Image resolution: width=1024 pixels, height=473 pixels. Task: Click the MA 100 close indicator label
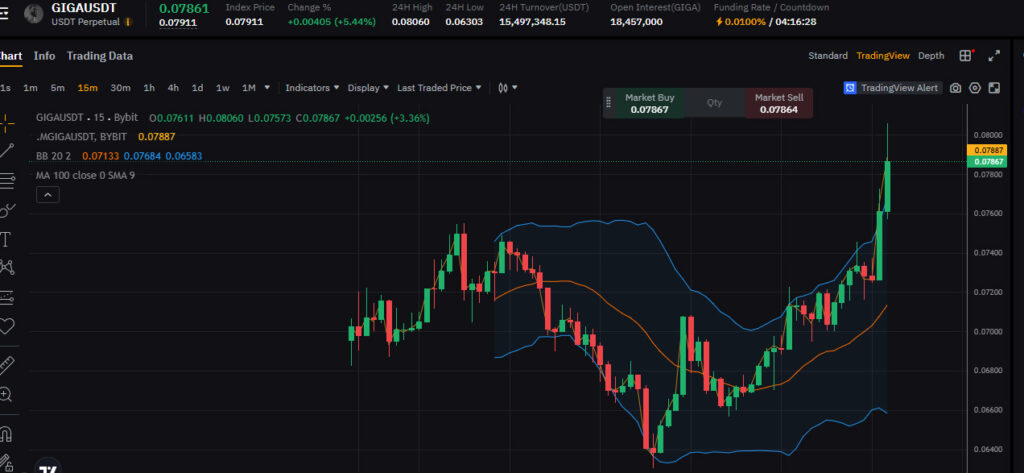point(86,175)
